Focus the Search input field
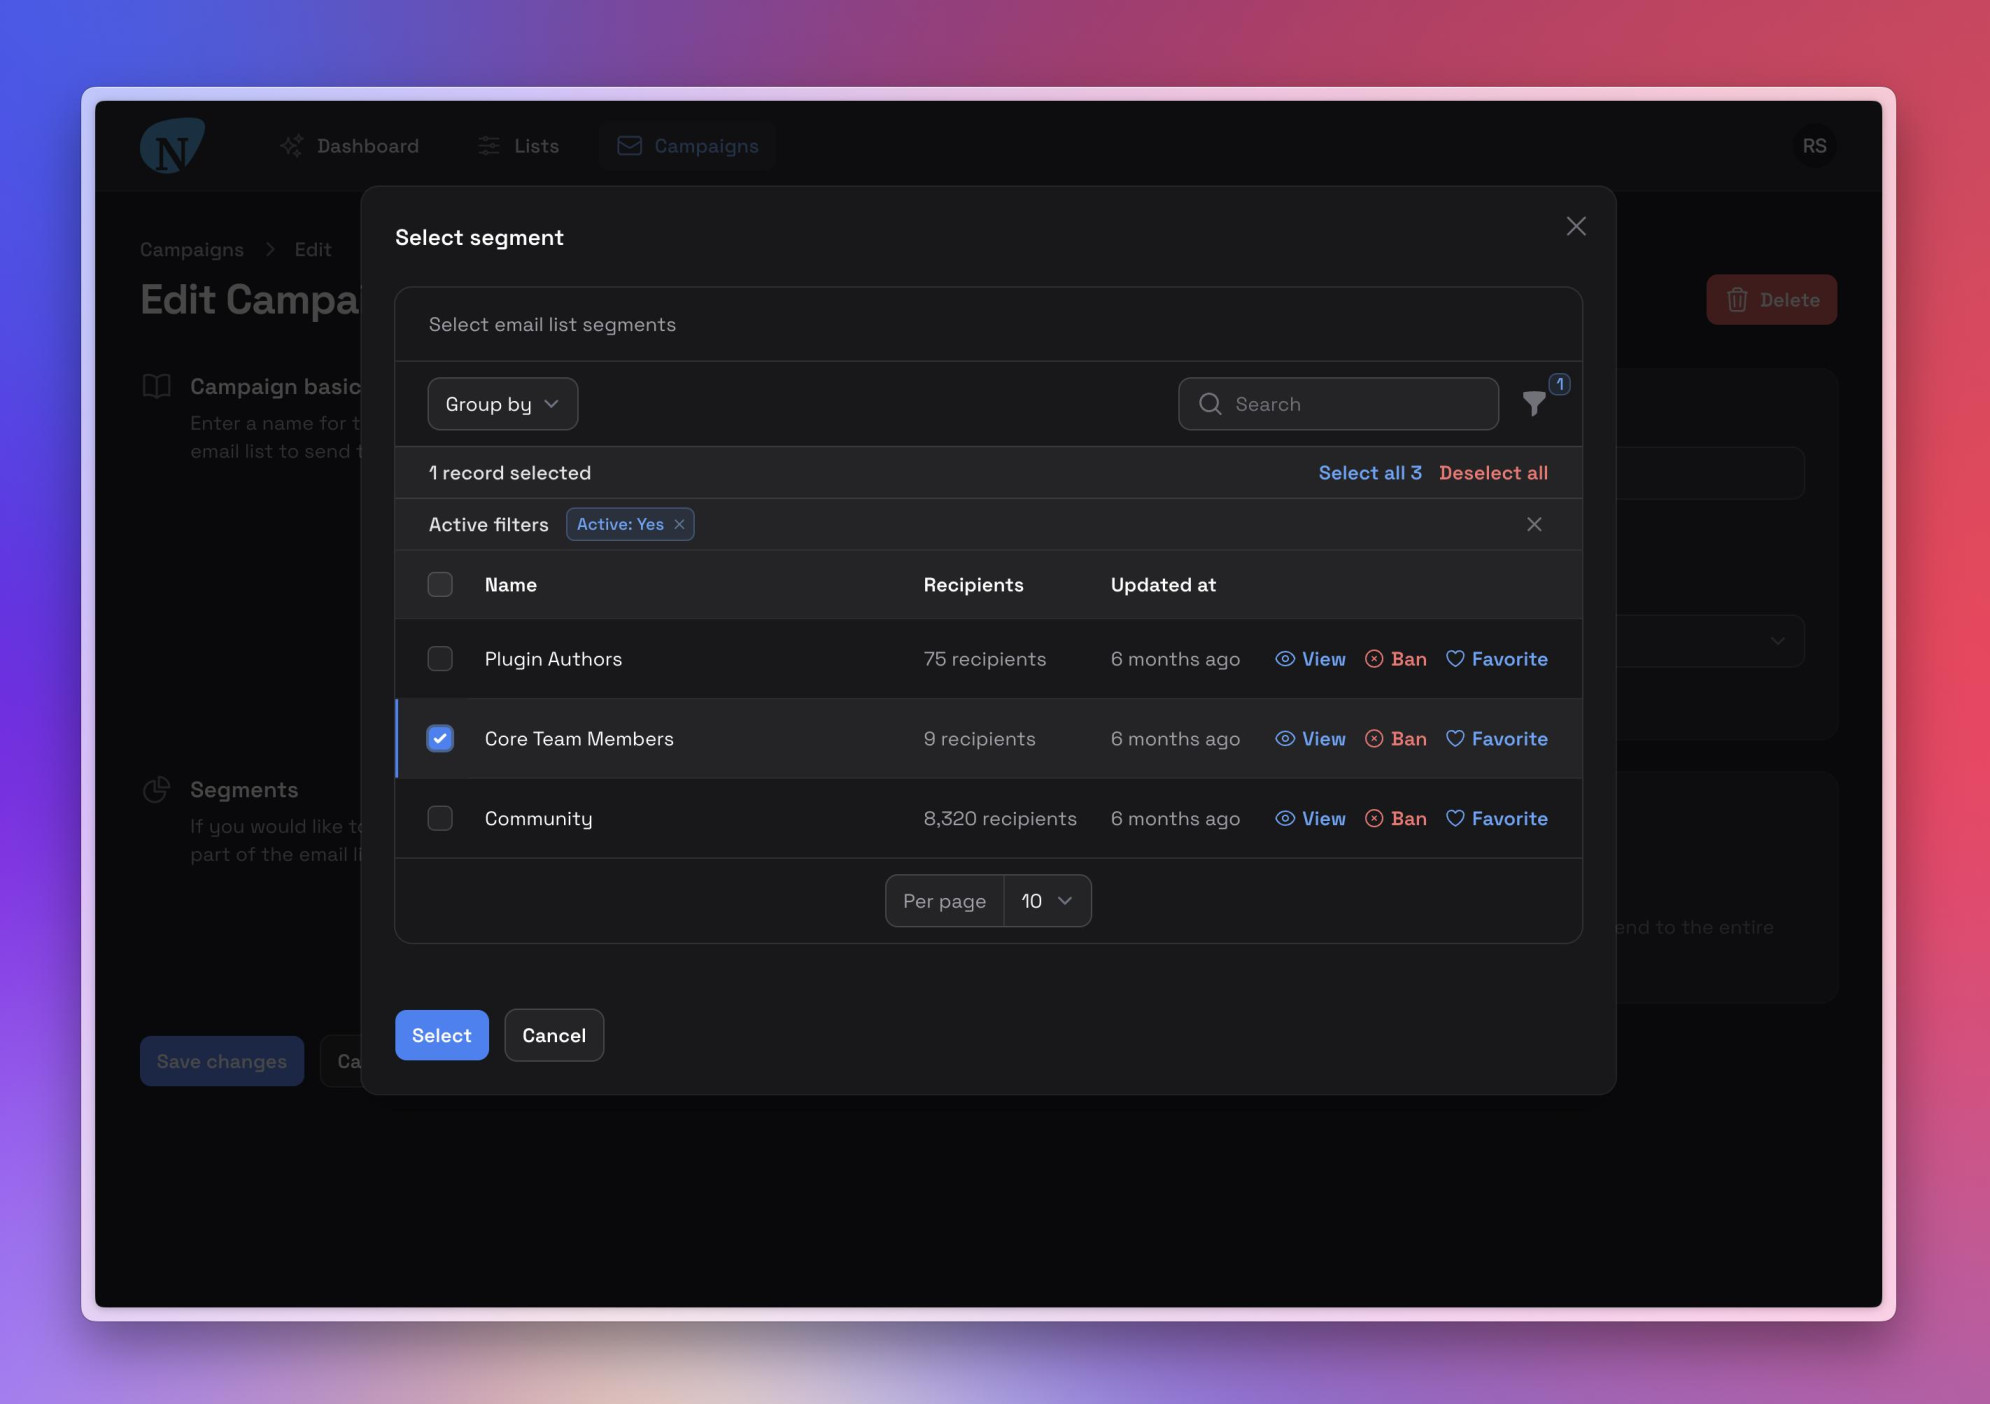The height and width of the screenshot is (1404, 1990). click(1338, 404)
